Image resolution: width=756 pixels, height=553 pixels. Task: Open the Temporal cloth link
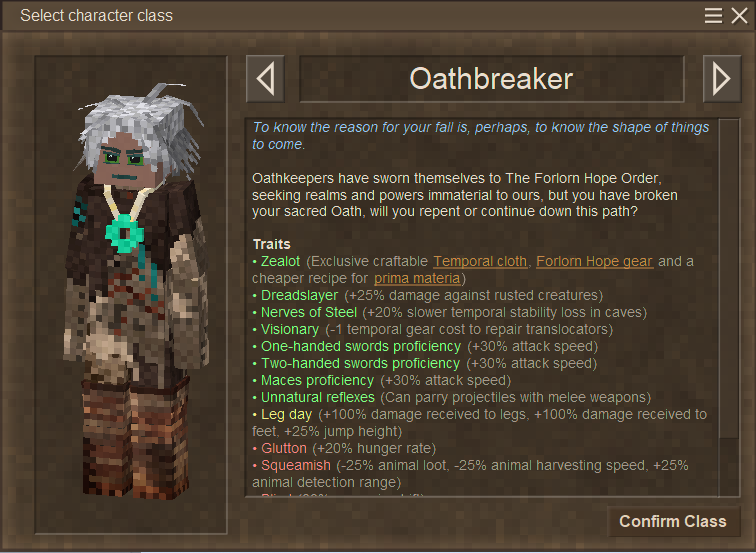(x=480, y=261)
